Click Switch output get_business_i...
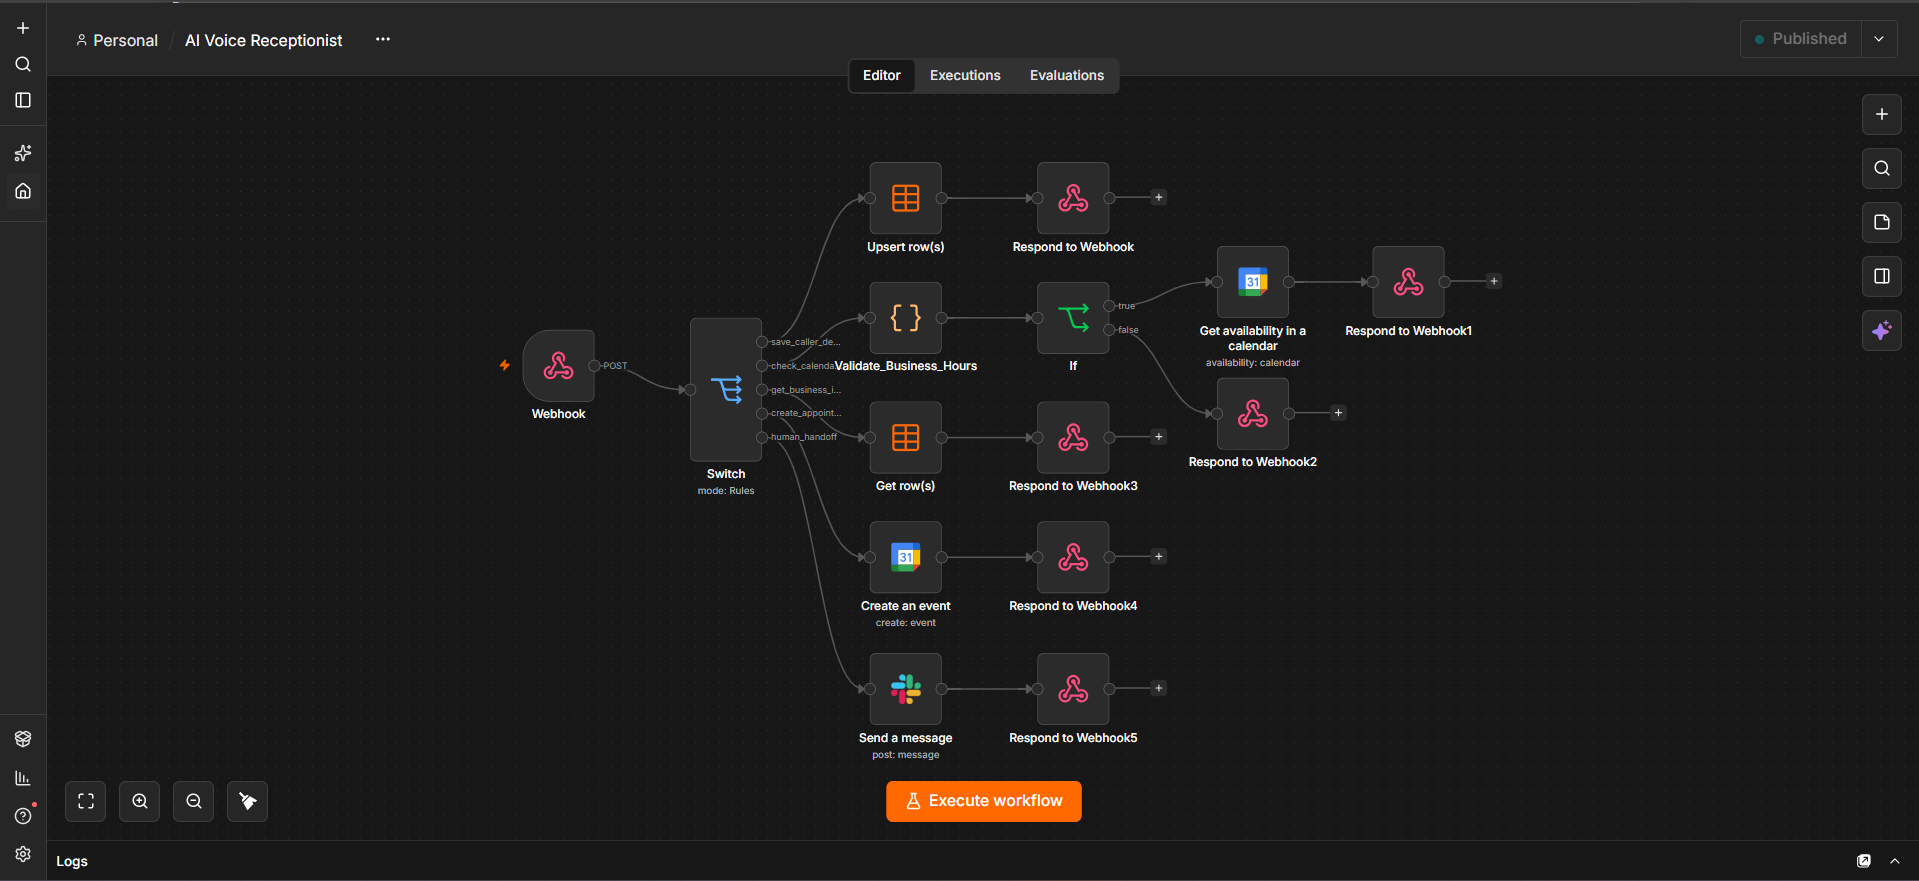 [x=762, y=390]
